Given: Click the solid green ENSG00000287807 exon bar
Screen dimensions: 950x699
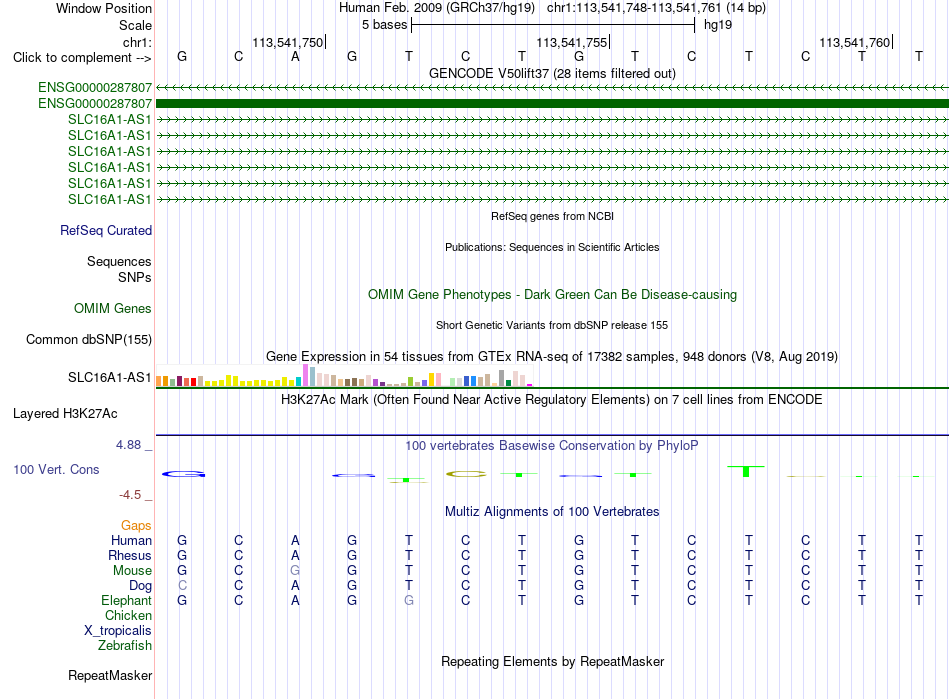Looking at the screenshot, I should click(552, 104).
